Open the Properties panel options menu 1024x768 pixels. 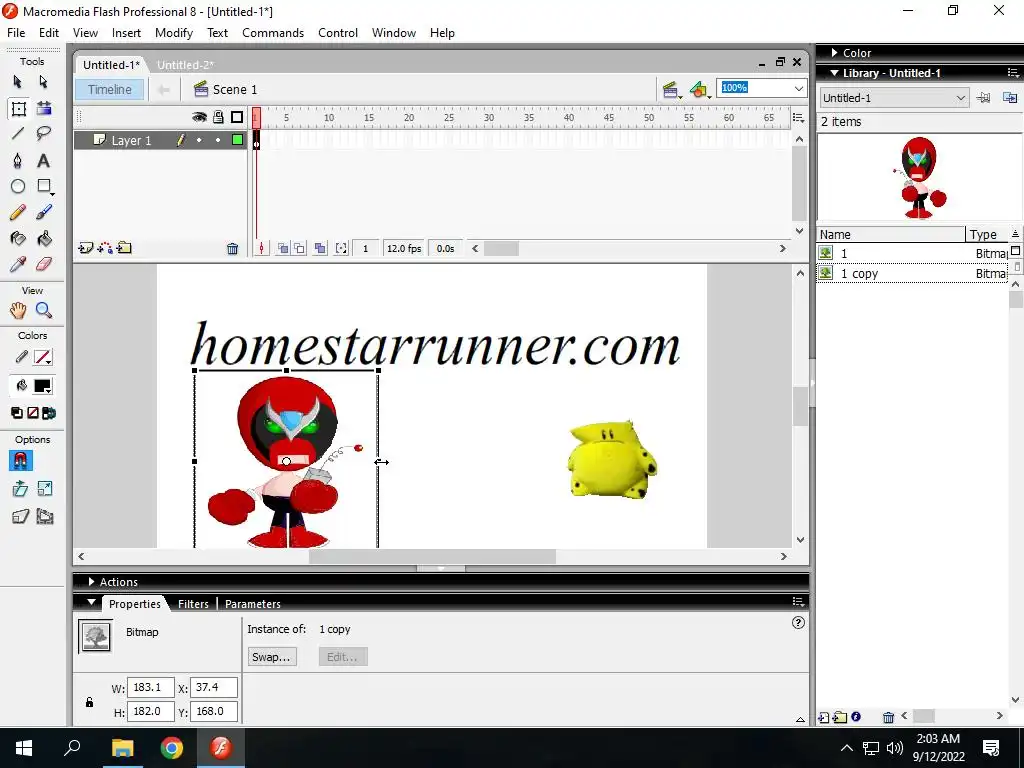click(x=798, y=602)
